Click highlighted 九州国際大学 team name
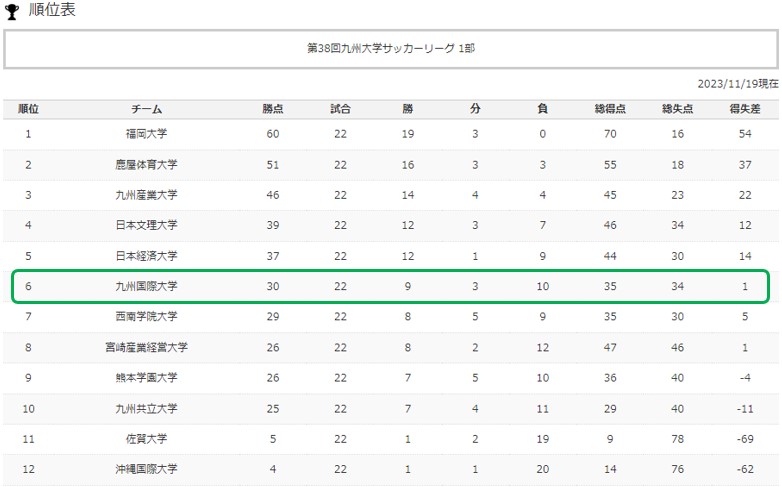 tap(146, 286)
